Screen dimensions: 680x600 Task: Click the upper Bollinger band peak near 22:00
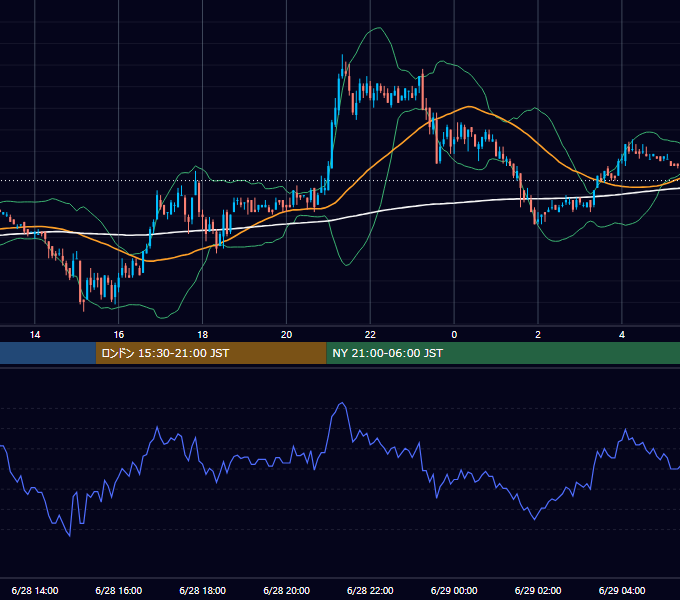(379, 28)
